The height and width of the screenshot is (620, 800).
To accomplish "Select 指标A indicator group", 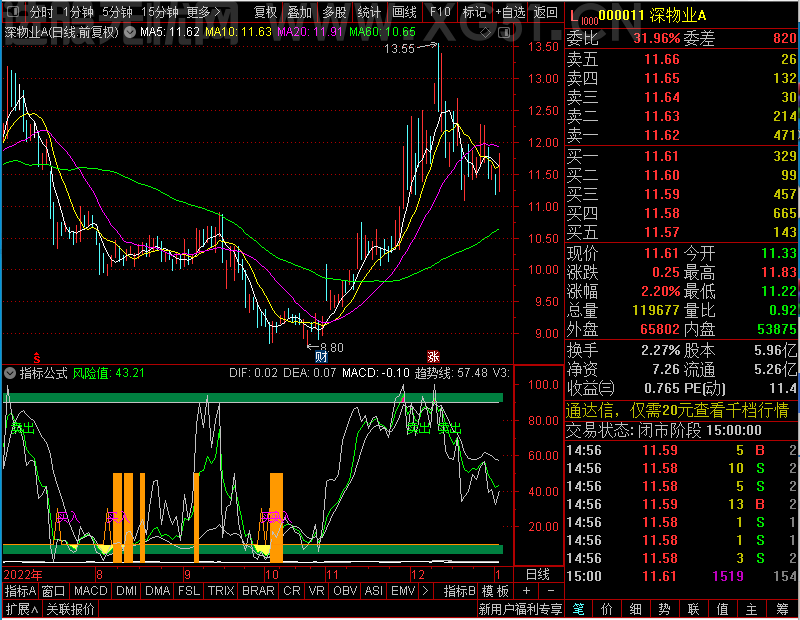I will click(20, 591).
